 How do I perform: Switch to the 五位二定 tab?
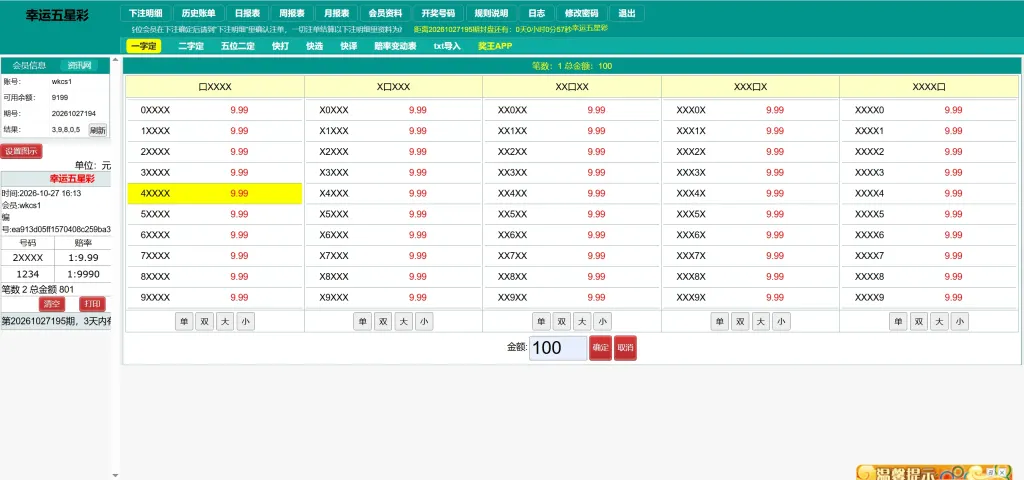point(238,46)
